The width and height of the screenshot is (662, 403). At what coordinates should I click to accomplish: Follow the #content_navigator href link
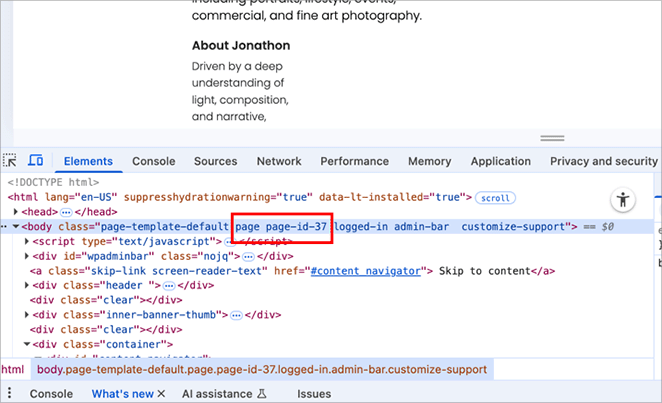[366, 270]
